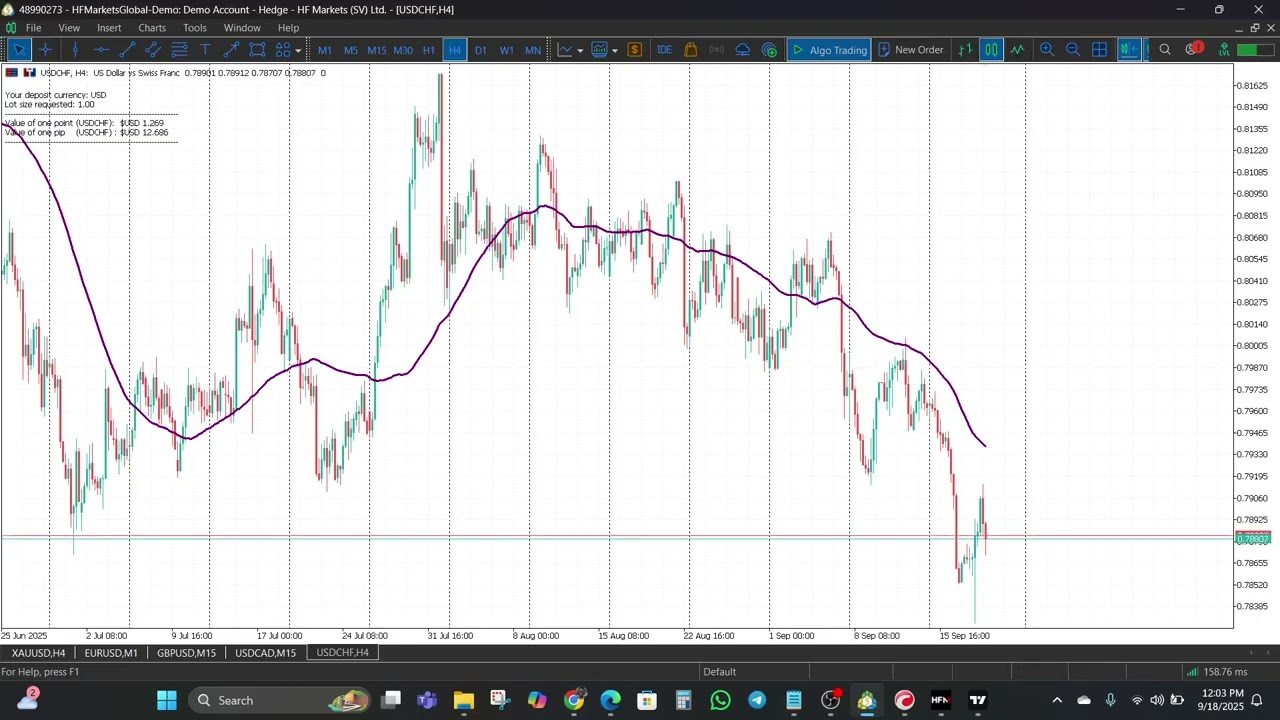Select the cursor arrow tool

[19, 50]
